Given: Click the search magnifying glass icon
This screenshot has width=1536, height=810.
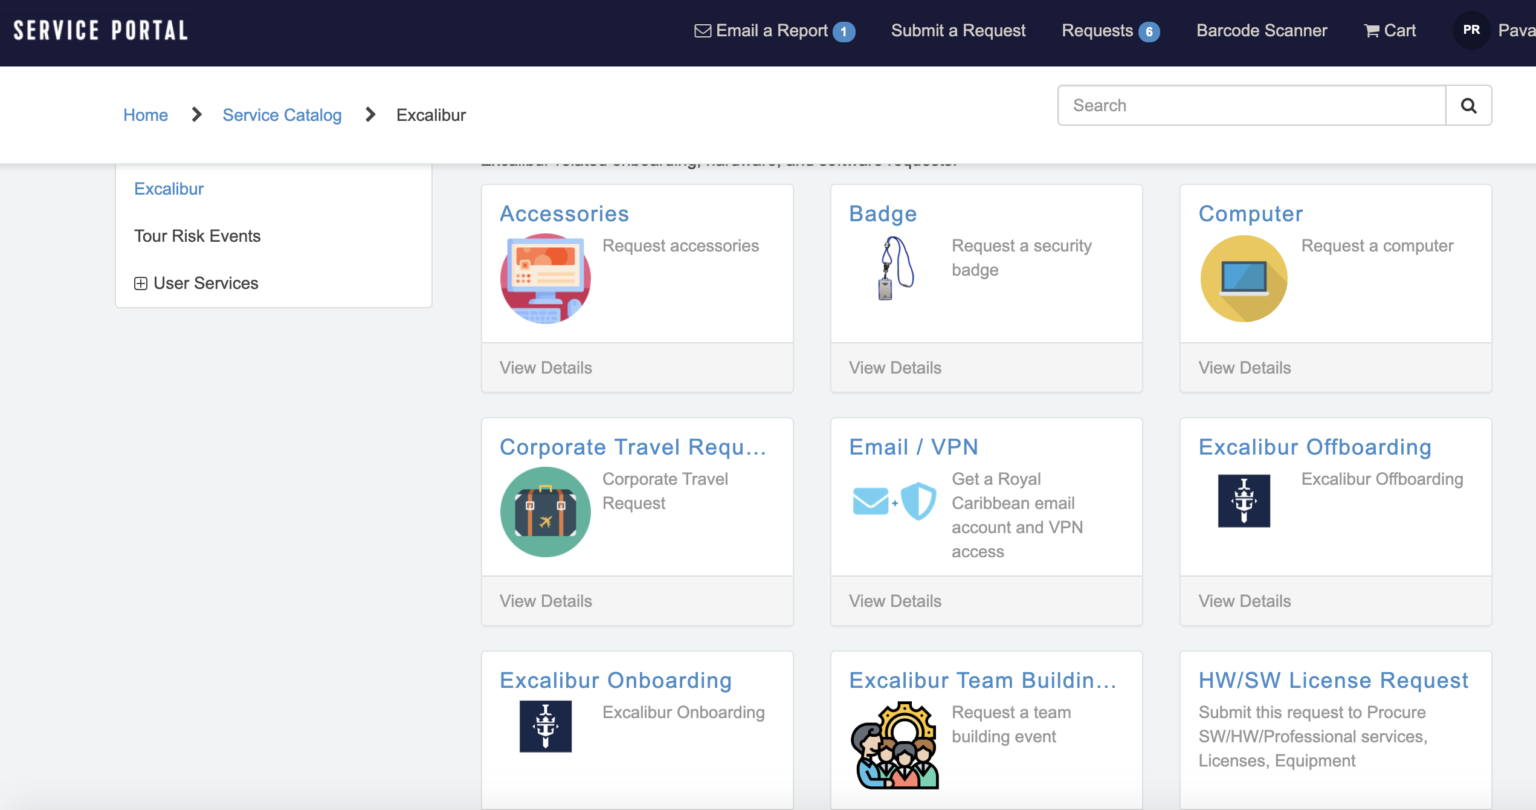Looking at the screenshot, I should click(1468, 105).
